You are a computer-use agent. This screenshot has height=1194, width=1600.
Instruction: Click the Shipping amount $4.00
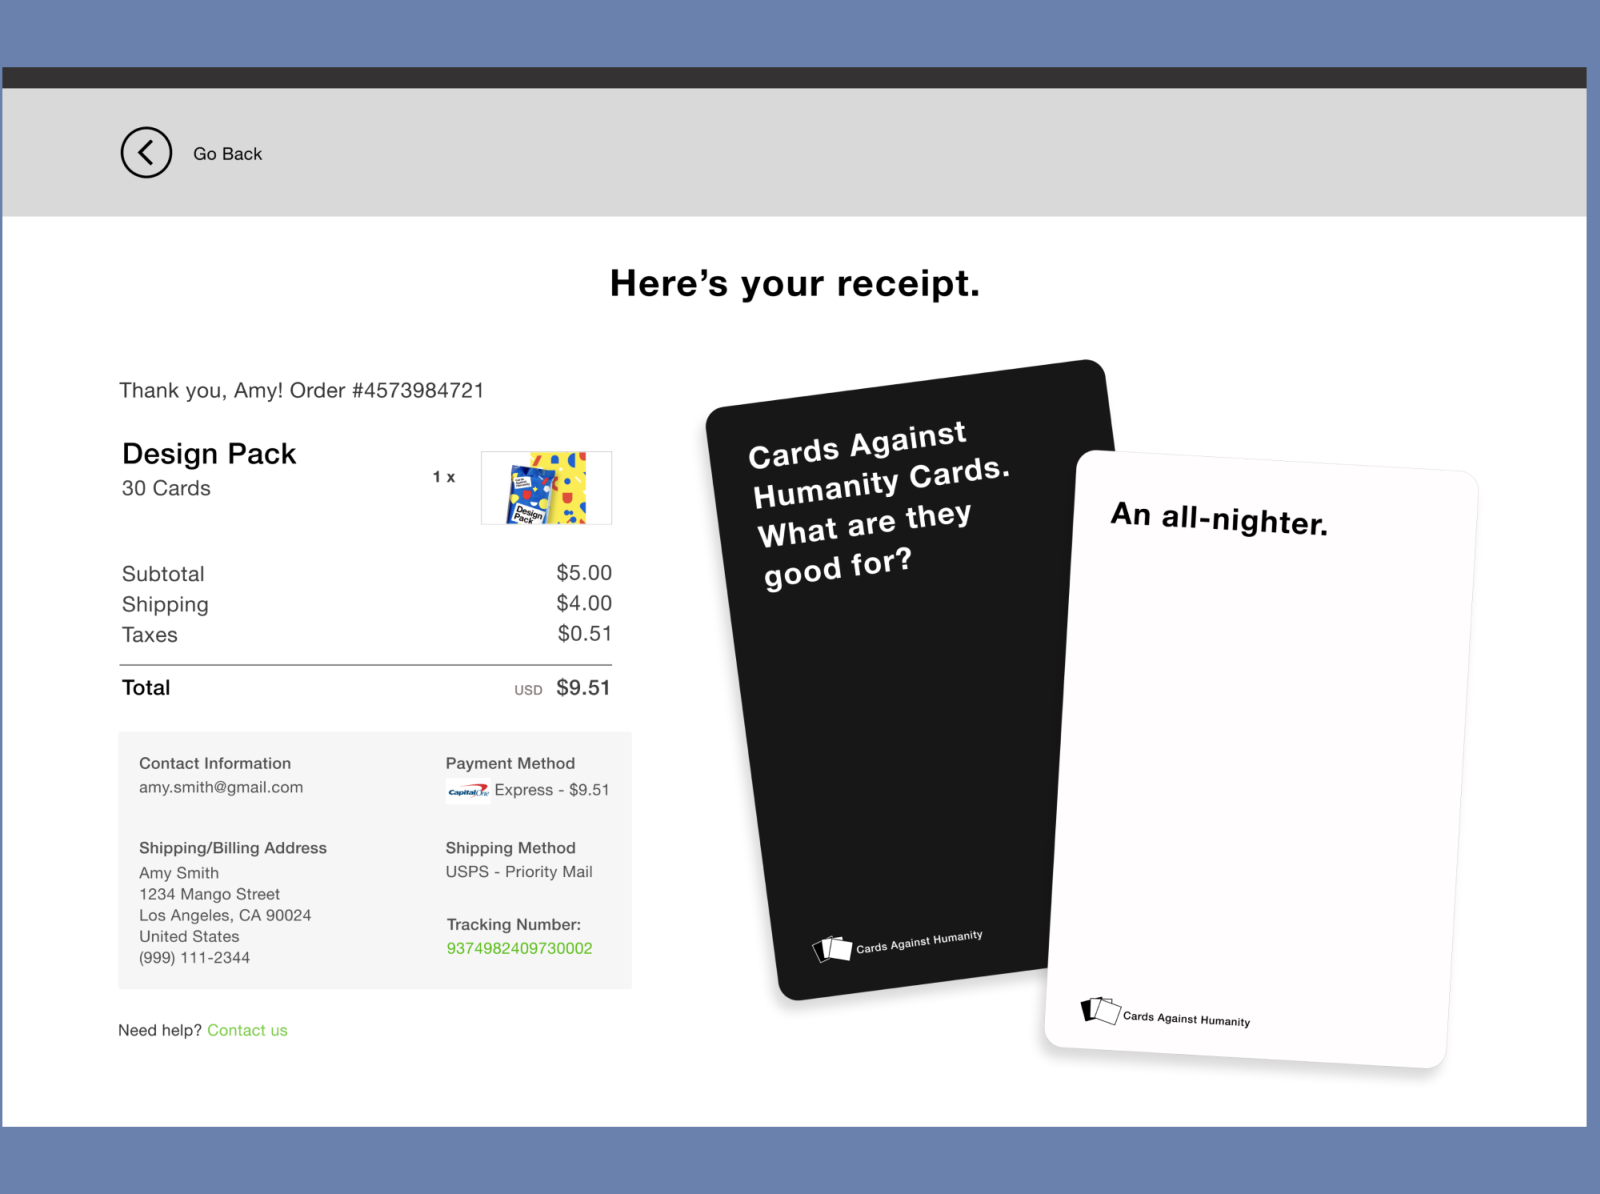[584, 603]
